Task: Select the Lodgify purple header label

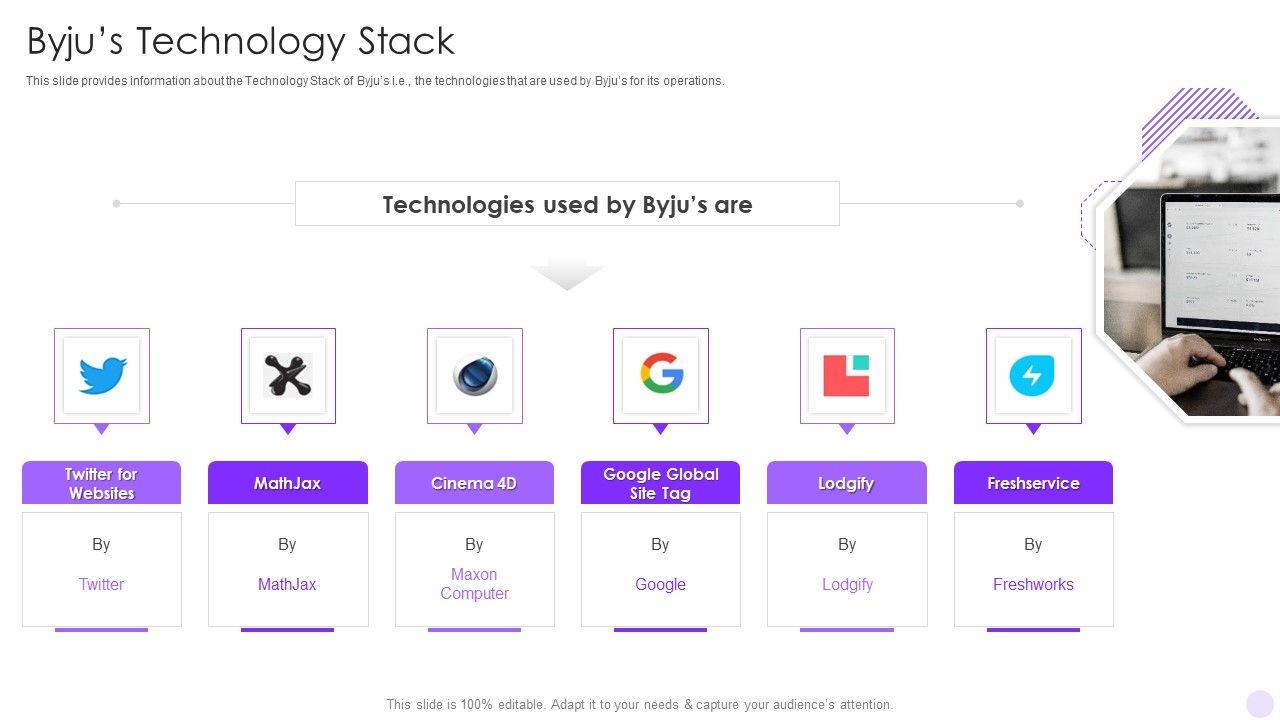Action: [846, 483]
